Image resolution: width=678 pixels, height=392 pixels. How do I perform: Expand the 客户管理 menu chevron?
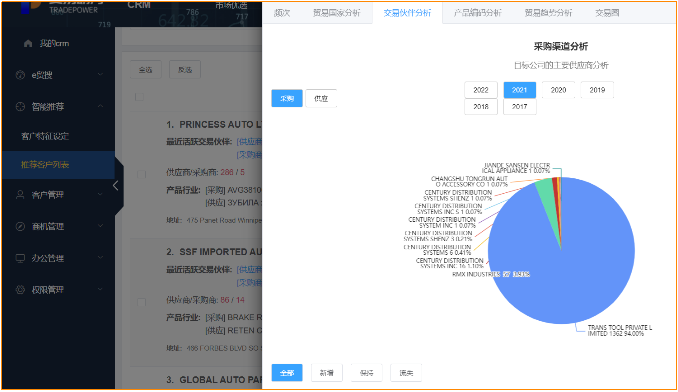point(100,194)
